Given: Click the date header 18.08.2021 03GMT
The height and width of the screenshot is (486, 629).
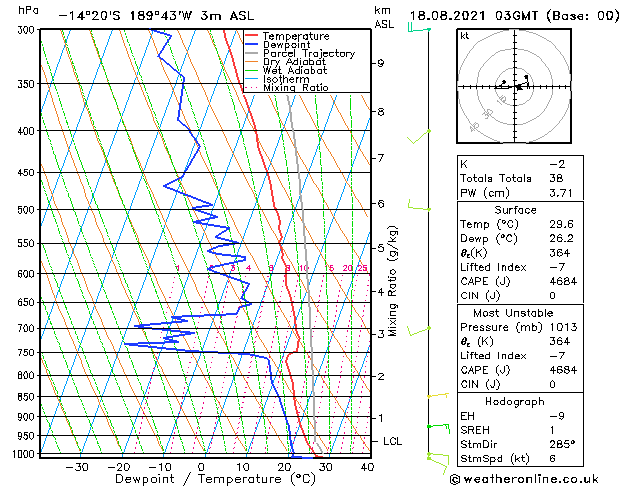Looking at the screenshot, I should [x=474, y=16].
